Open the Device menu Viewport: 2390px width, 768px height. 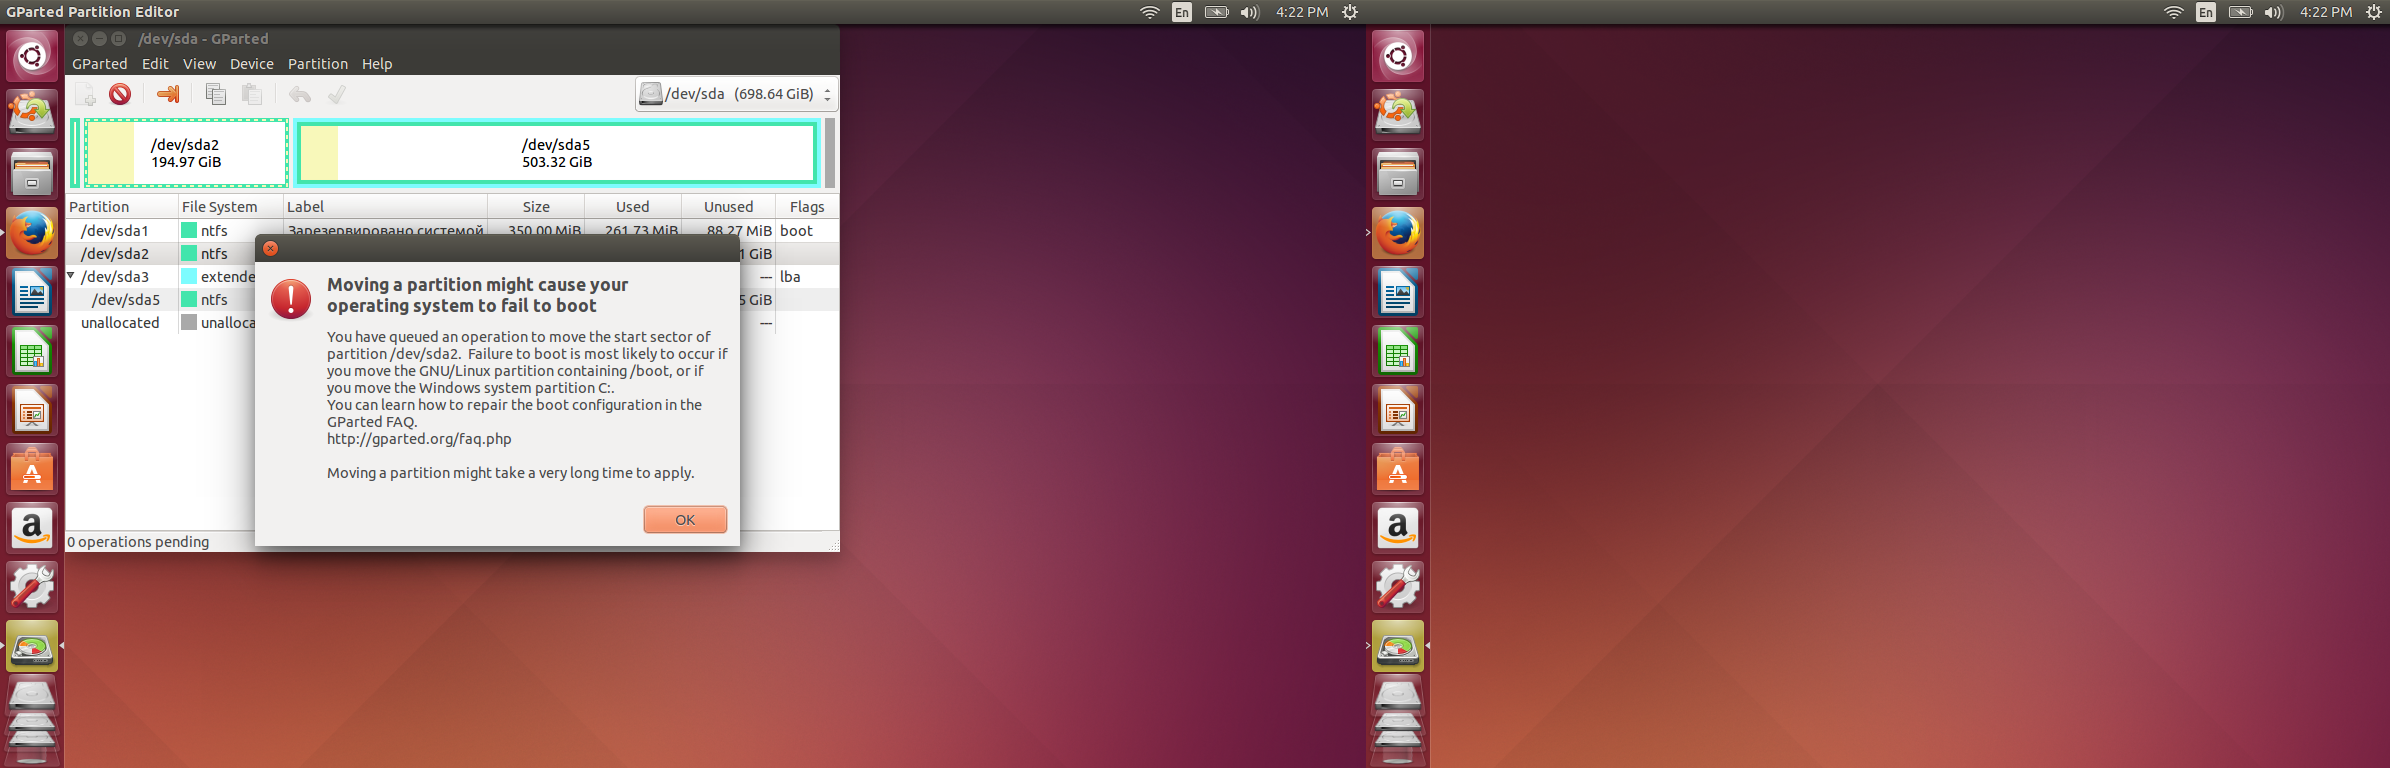251,64
